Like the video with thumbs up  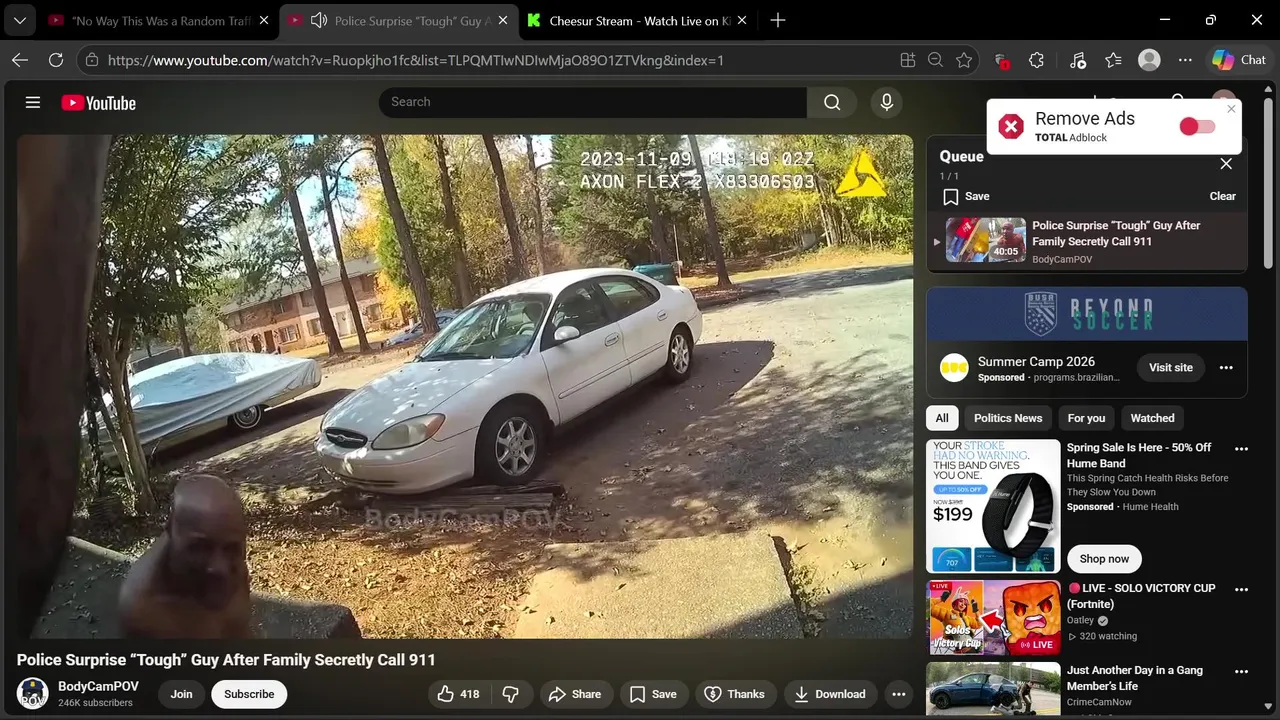point(458,694)
